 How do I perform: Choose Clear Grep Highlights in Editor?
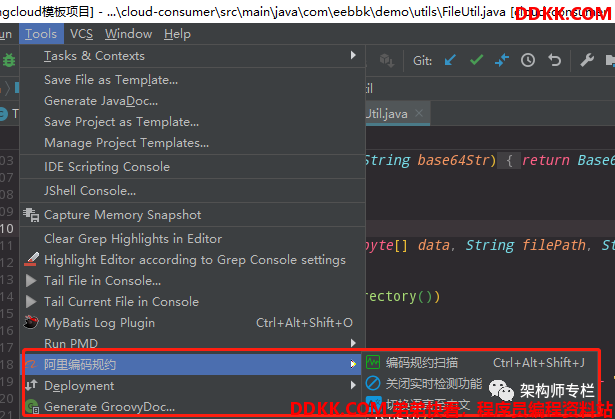tap(192, 239)
